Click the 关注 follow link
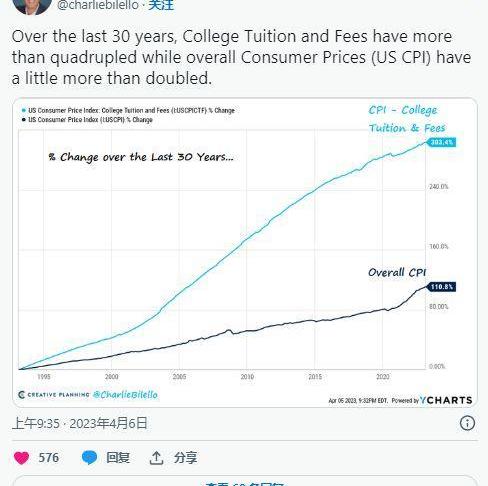Viewport: 488px width, 486px height. pyautogui.click(x=161, y=5)
